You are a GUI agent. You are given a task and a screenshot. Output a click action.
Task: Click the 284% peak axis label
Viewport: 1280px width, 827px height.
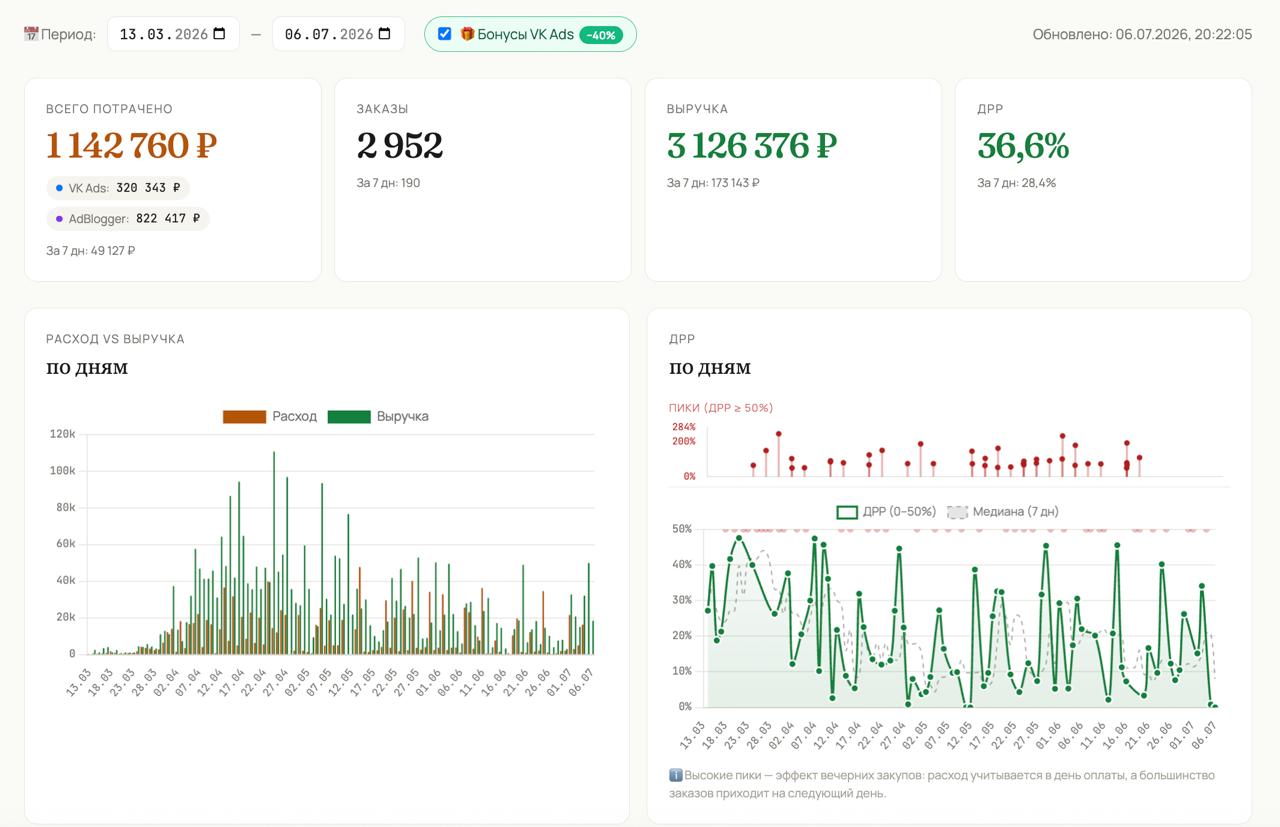point(684,427)
